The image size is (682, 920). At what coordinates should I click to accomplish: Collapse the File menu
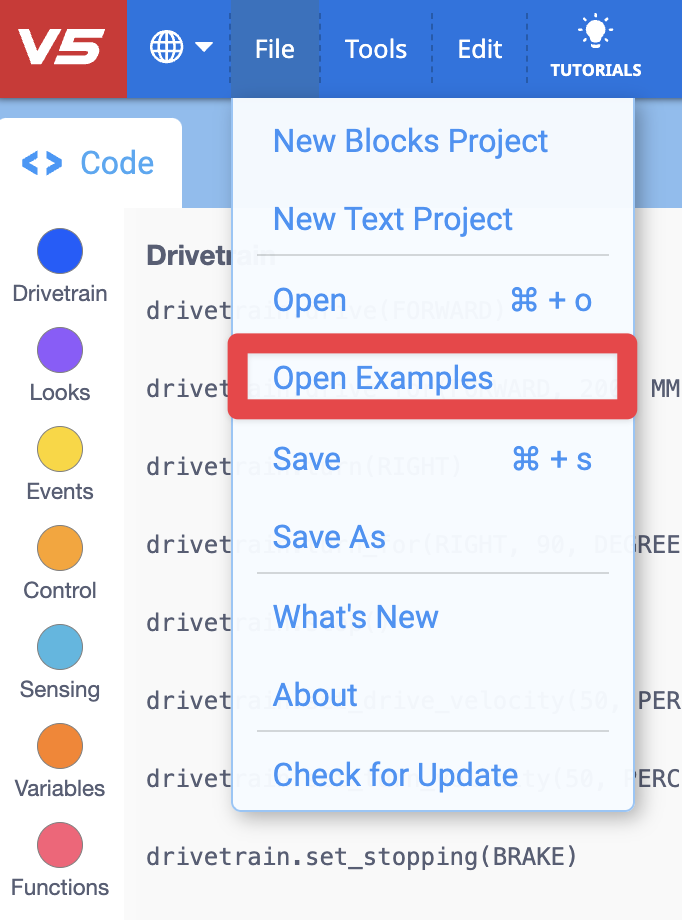pos(275,49)
